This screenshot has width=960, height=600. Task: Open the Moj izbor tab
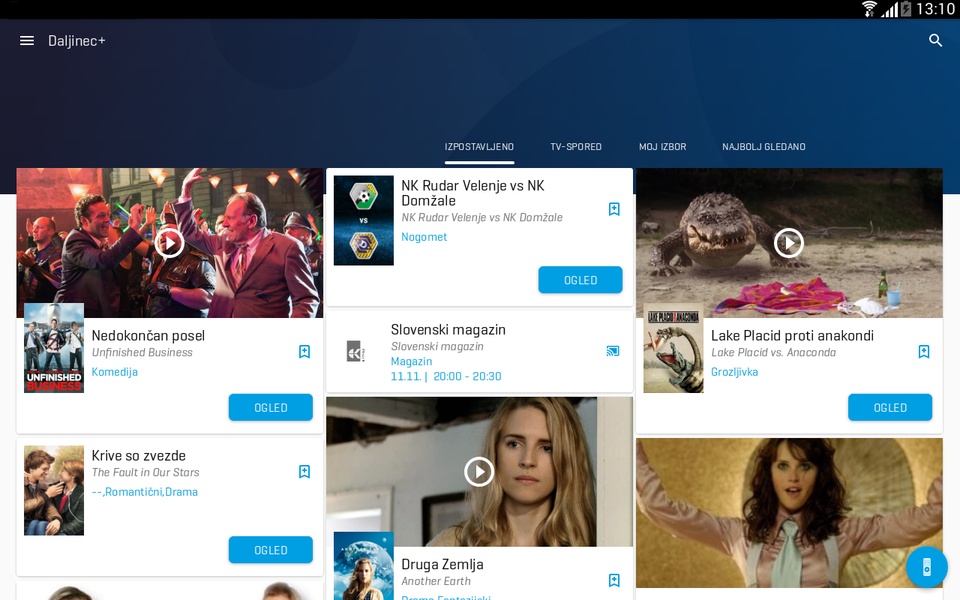click(x=662, y=147)
